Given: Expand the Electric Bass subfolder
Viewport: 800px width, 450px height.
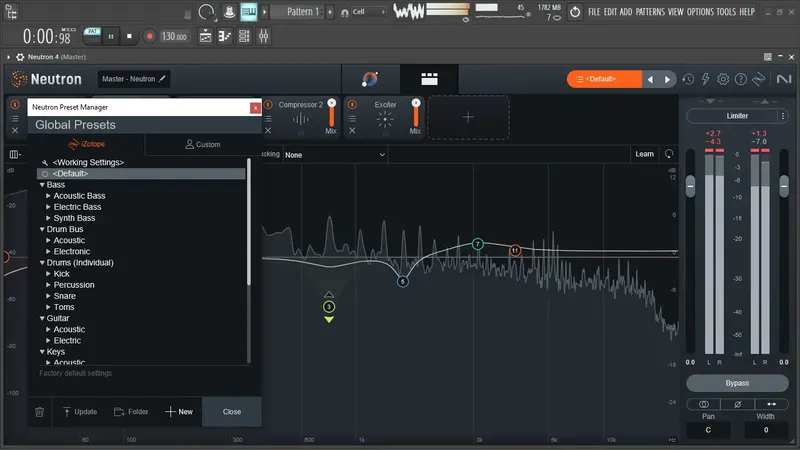Looking at the screenshot, I should (48, 207).
